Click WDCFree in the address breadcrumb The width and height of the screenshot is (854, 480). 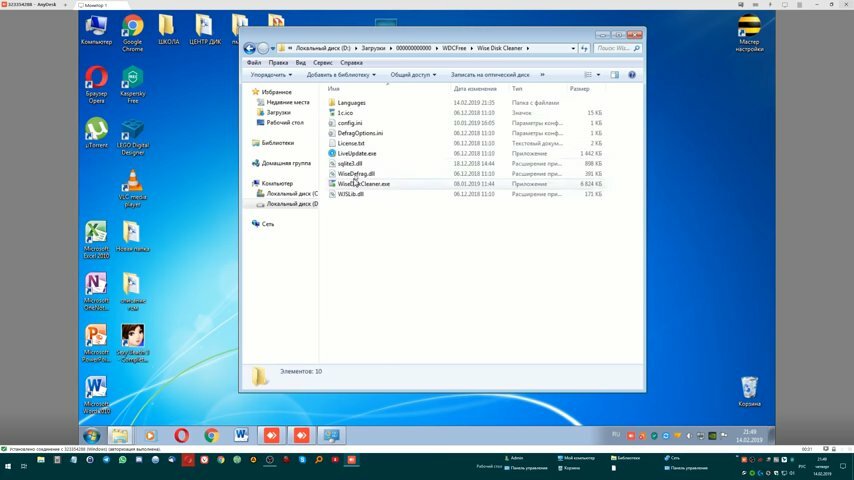(x=454, y=48)
